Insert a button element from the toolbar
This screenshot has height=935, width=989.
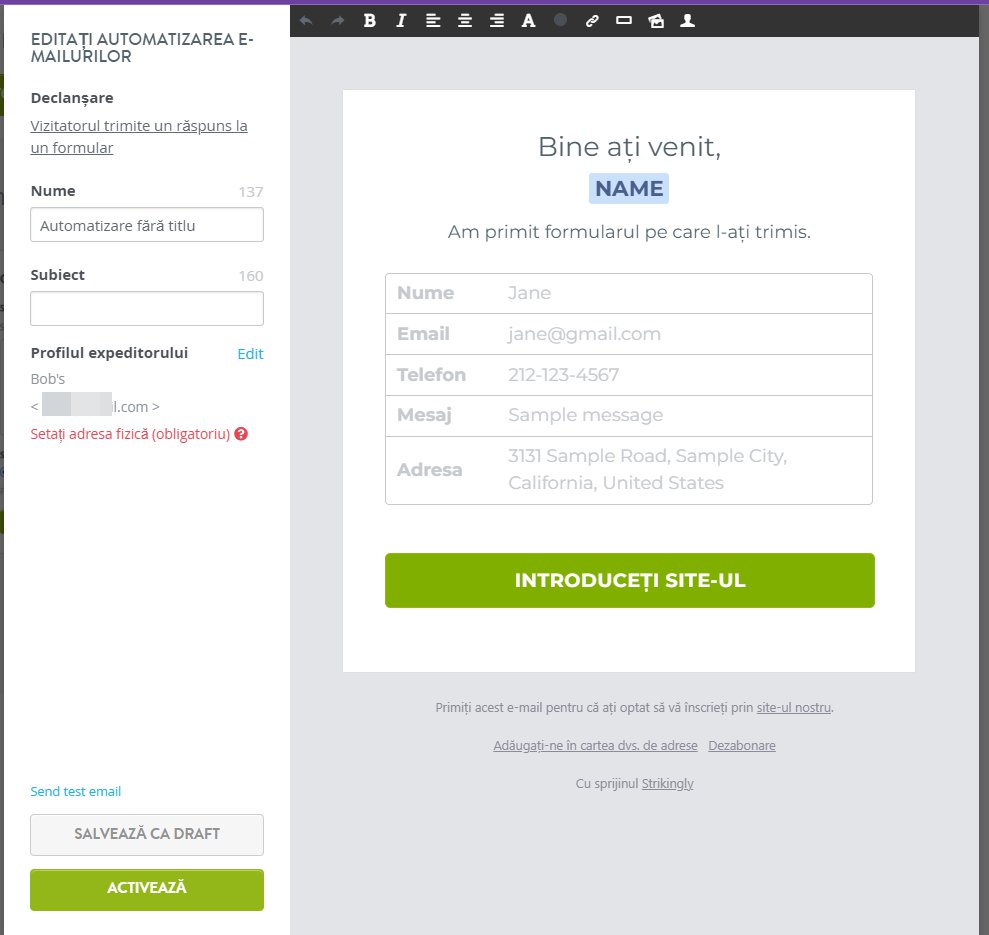624,20
